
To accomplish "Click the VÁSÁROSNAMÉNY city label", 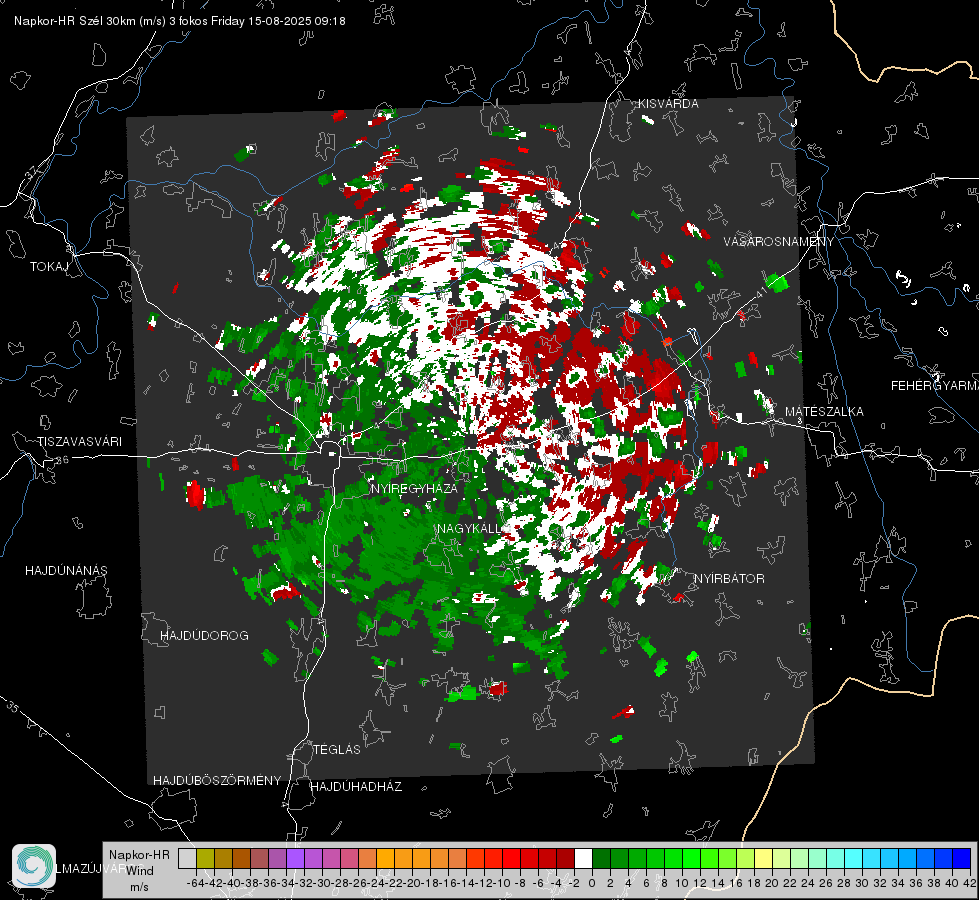I will [779, 242].
